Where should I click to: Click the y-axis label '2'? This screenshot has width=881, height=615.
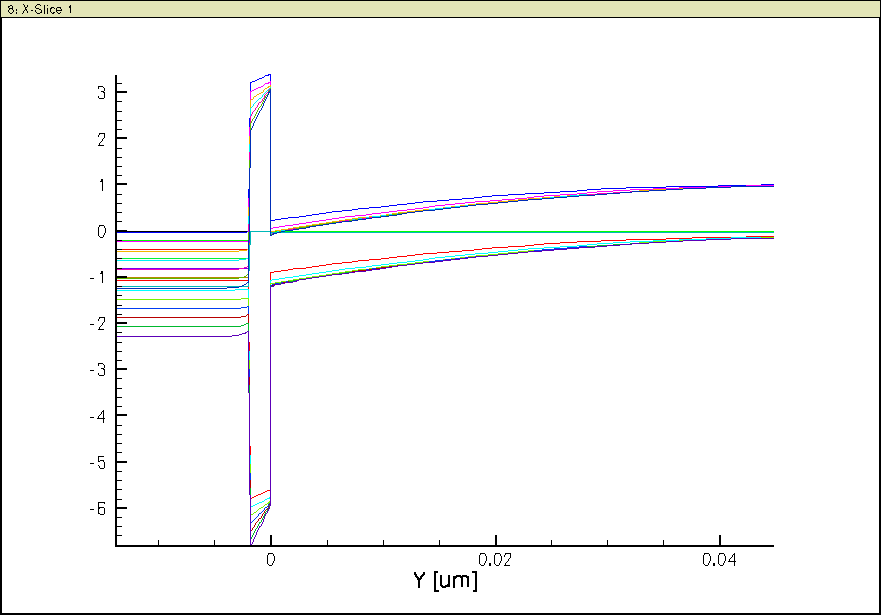coord(101,139)
